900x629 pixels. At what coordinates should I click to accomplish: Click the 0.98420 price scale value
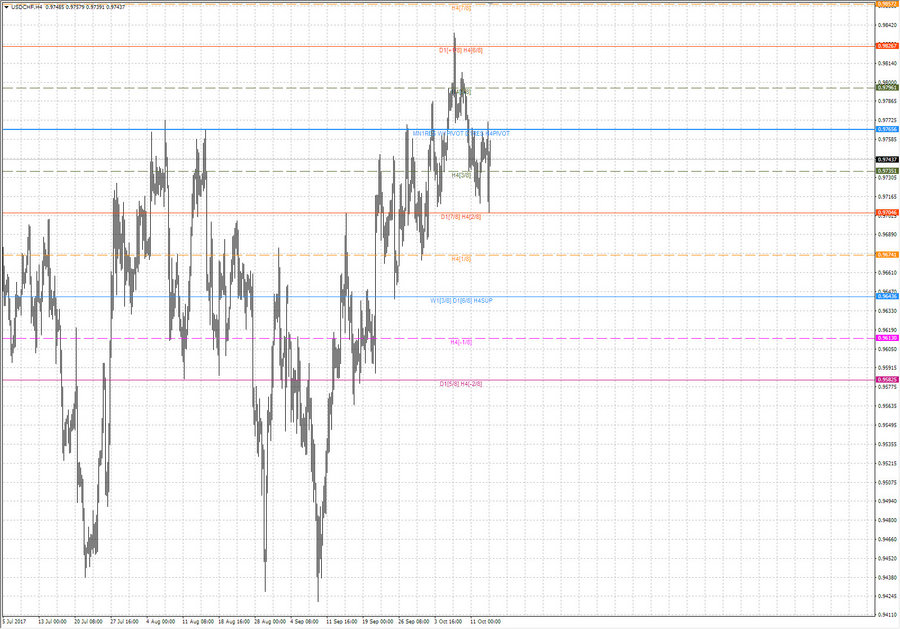coord(887,25)
